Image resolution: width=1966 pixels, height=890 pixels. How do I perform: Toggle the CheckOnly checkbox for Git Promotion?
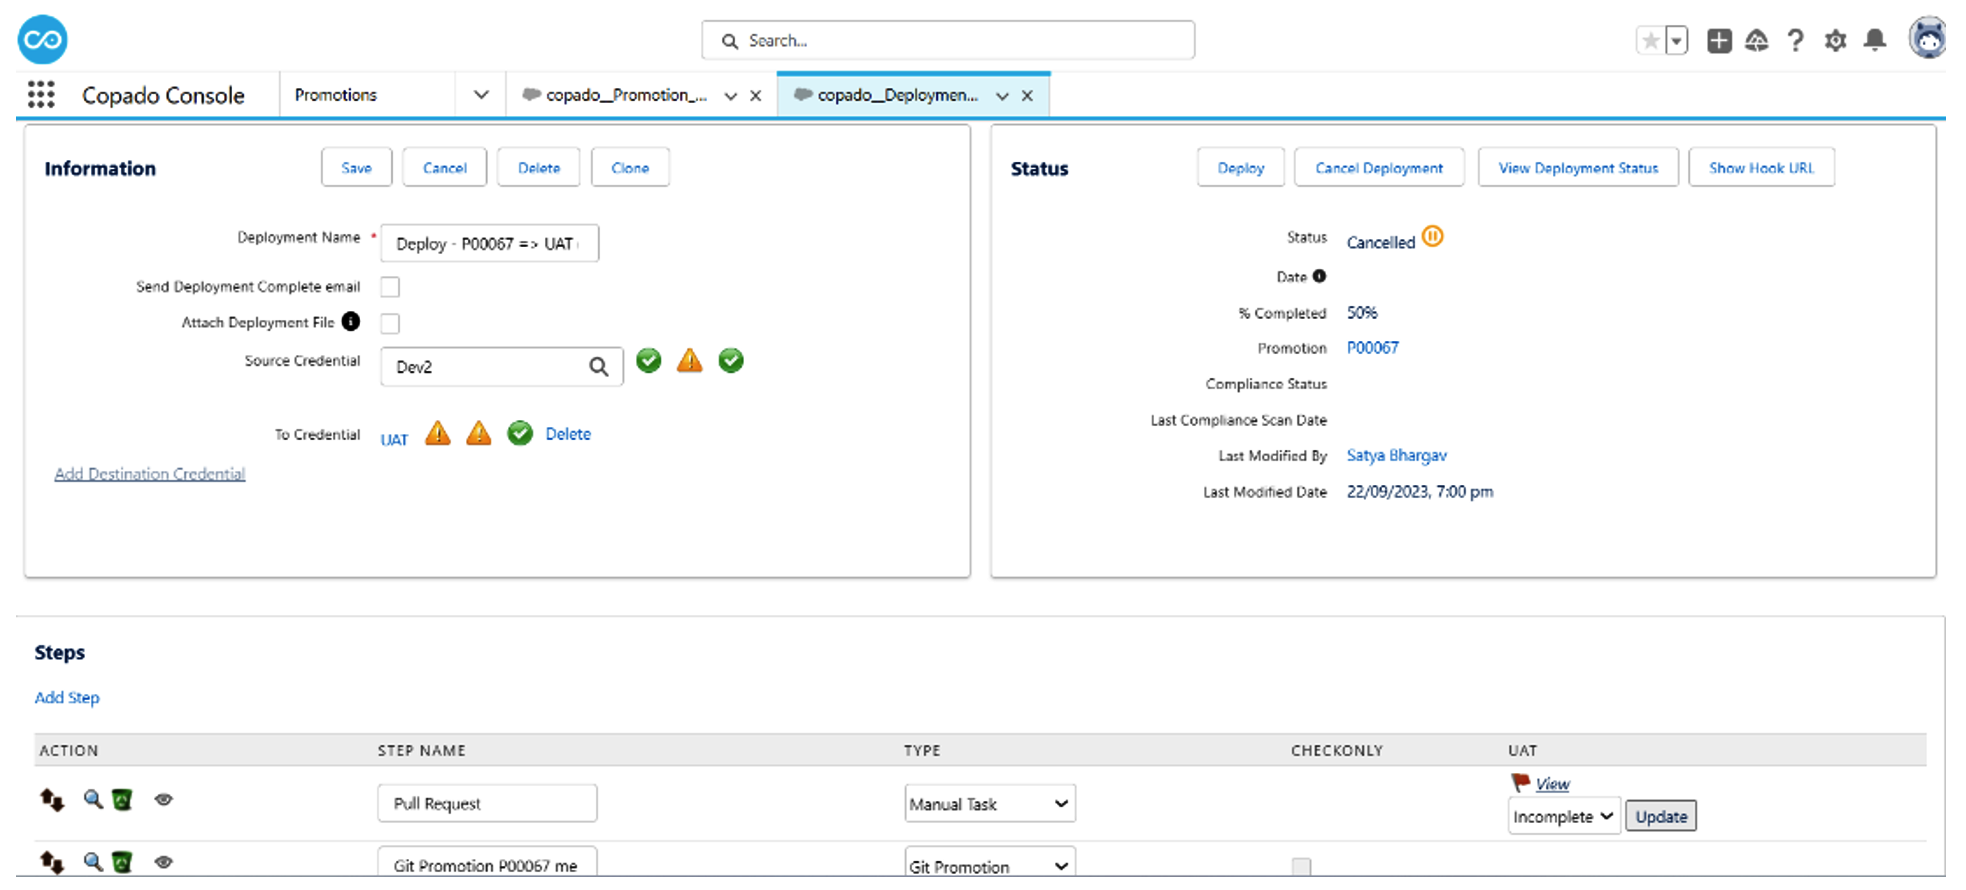(x=1301, y=866)
